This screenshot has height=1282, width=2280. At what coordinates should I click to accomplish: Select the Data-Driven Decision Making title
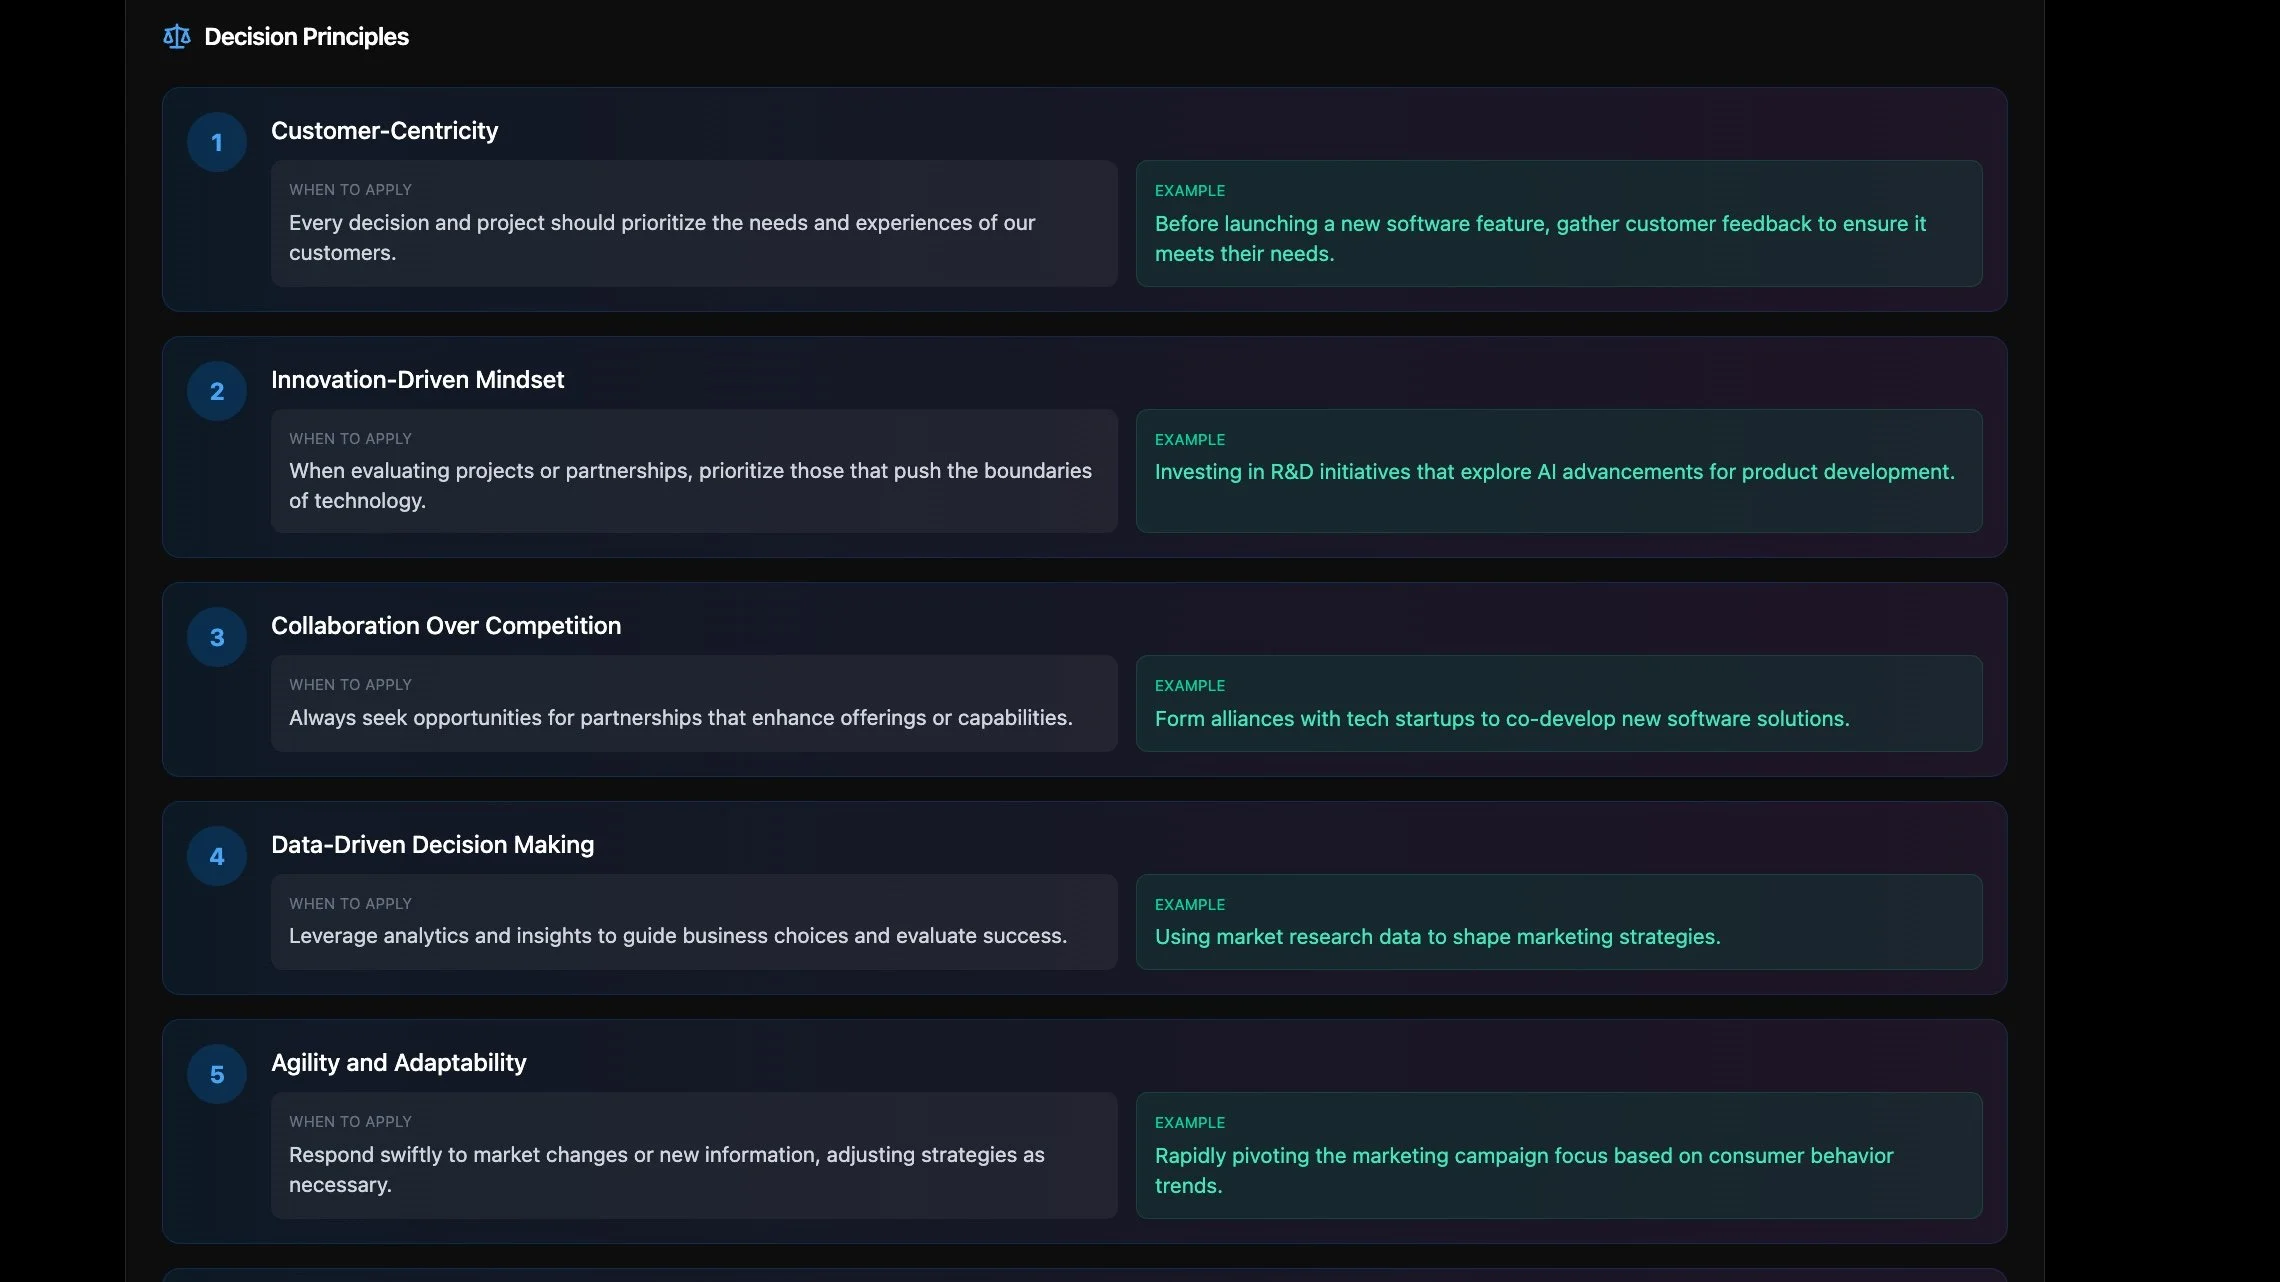pos(432,845)
